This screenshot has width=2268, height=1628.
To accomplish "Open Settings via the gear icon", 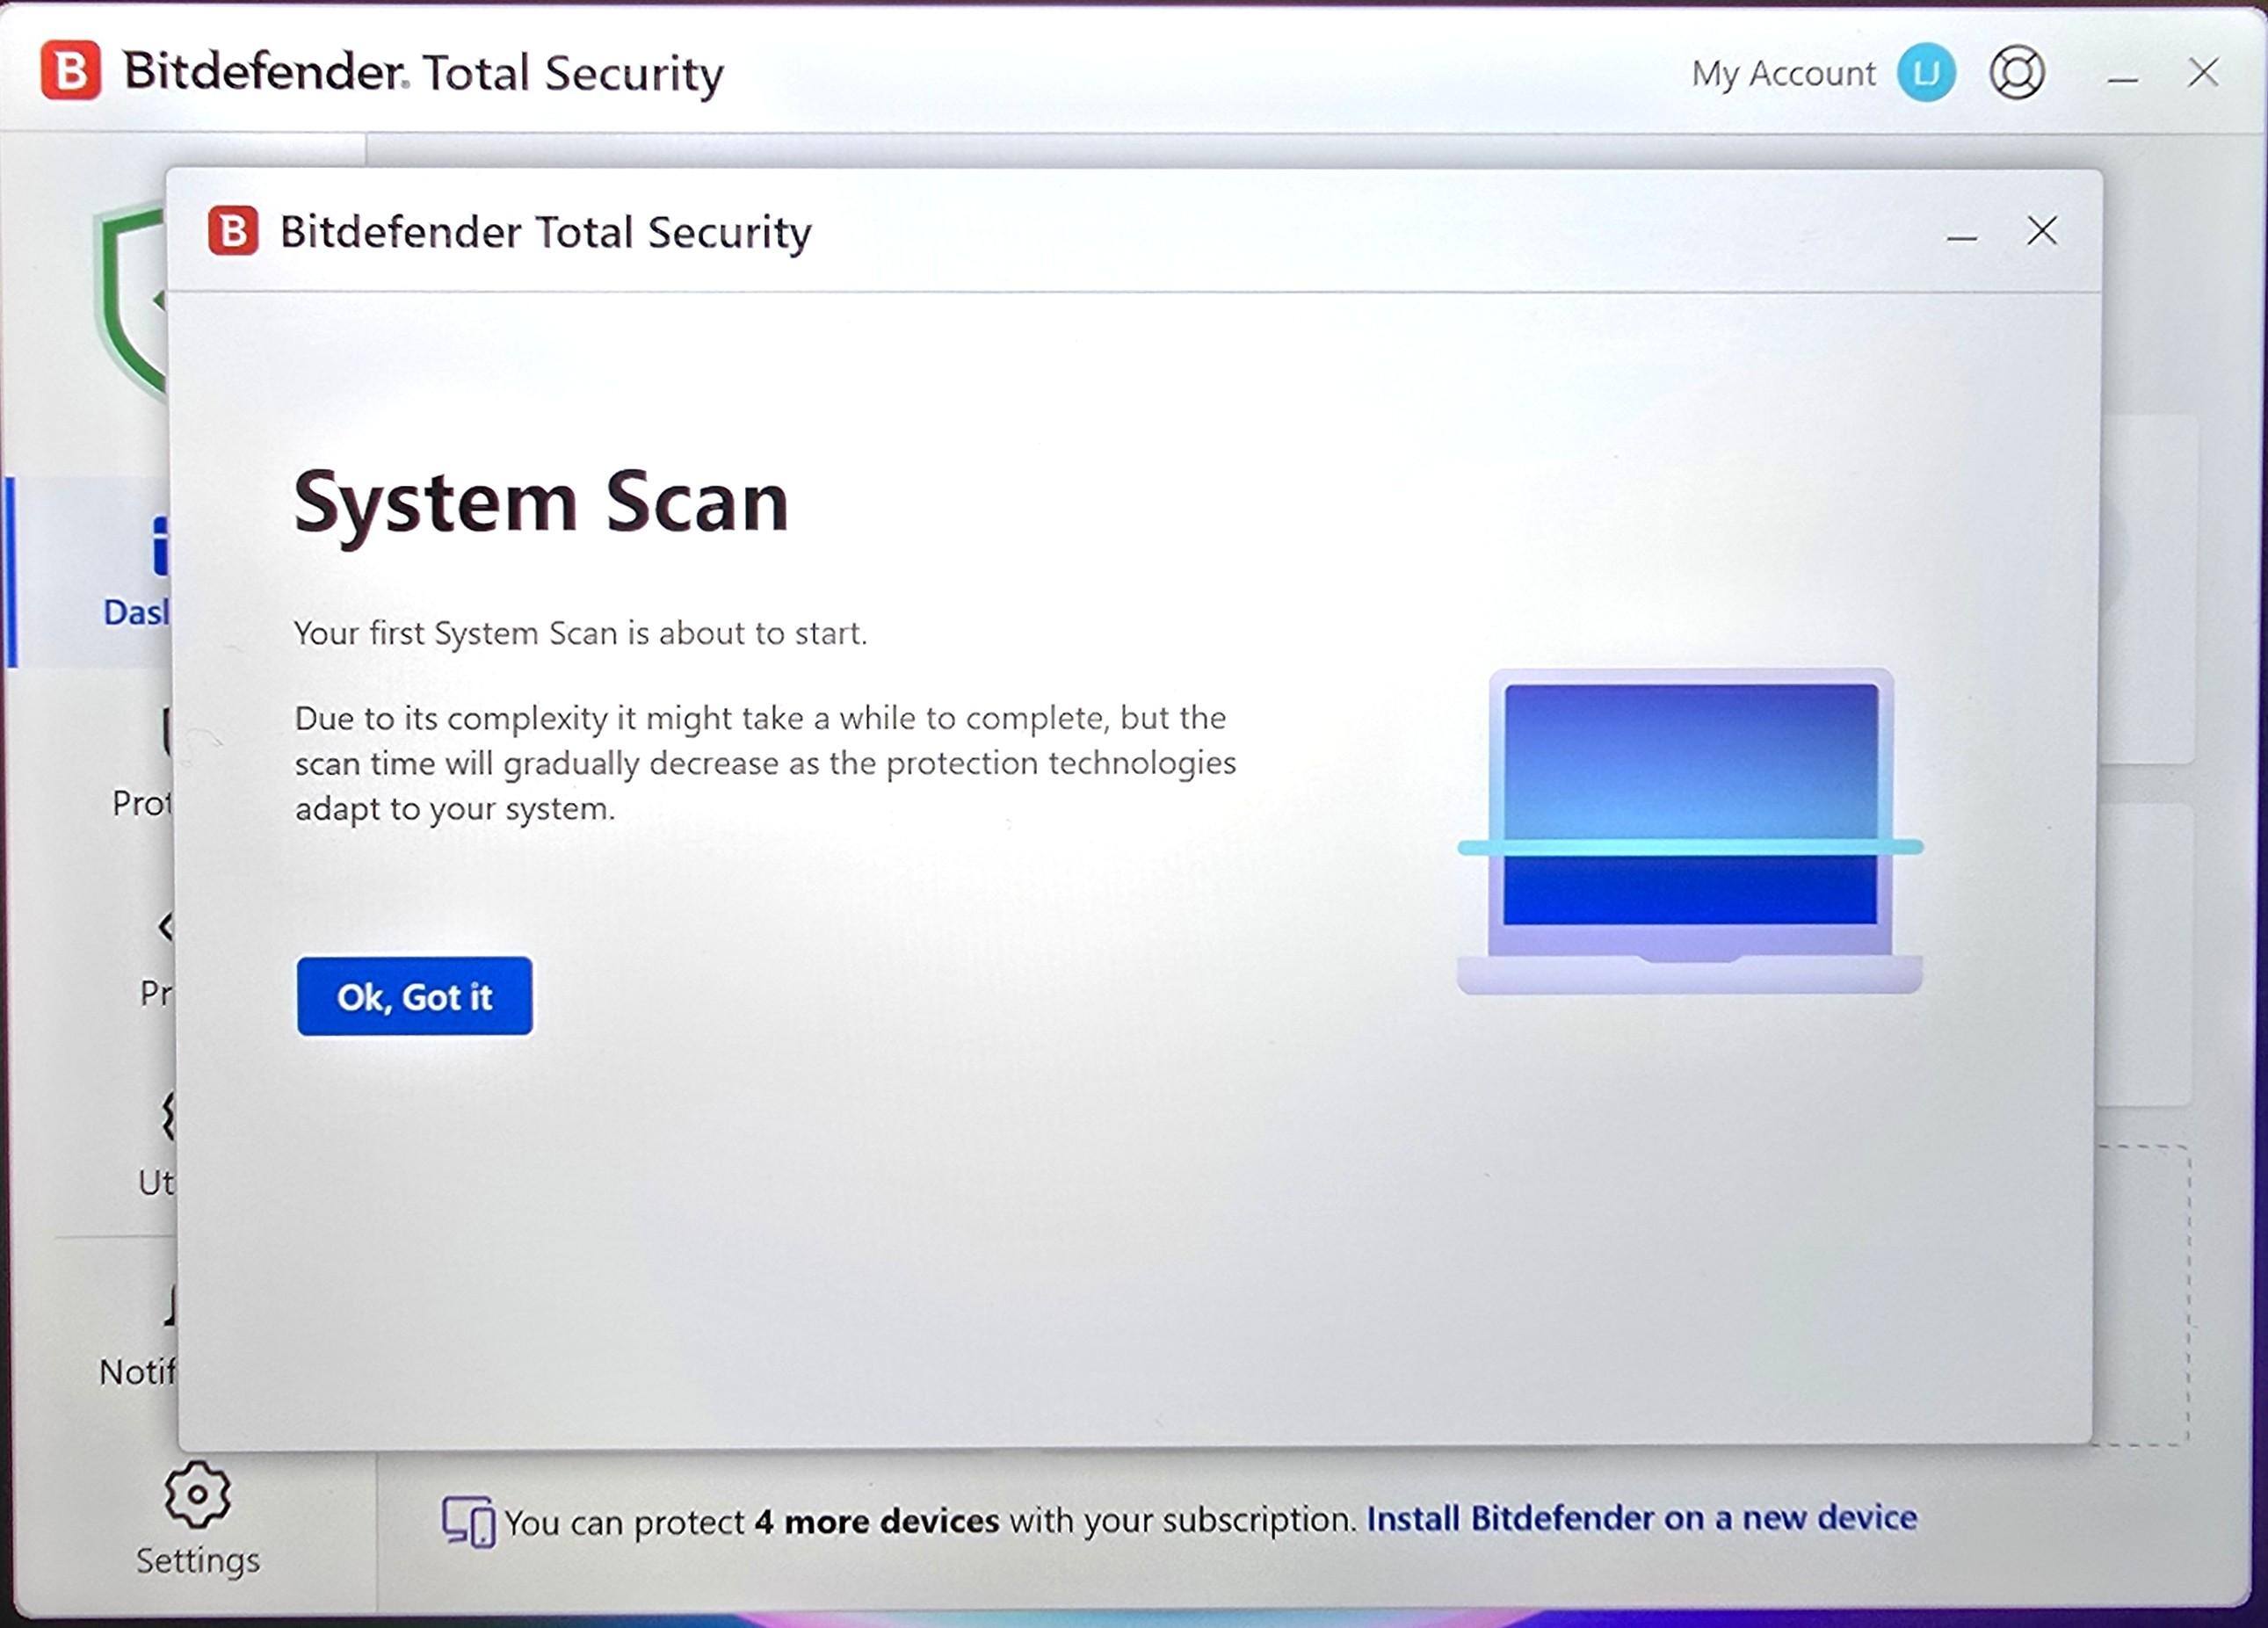I will (196, 1493).
